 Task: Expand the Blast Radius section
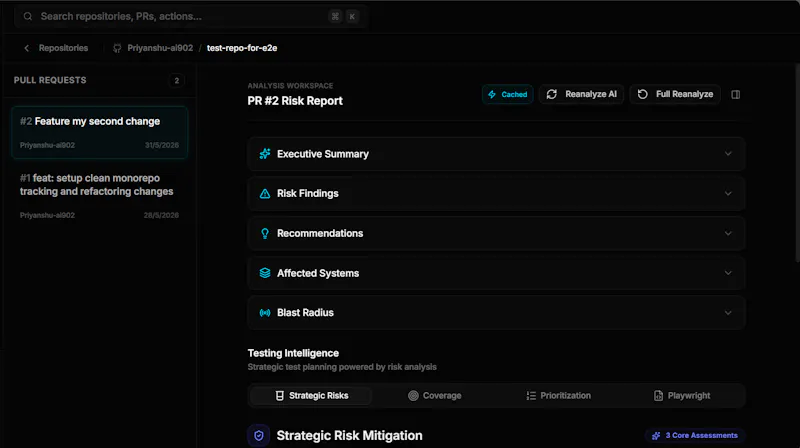pyautogui.click(x=496, y=313)
